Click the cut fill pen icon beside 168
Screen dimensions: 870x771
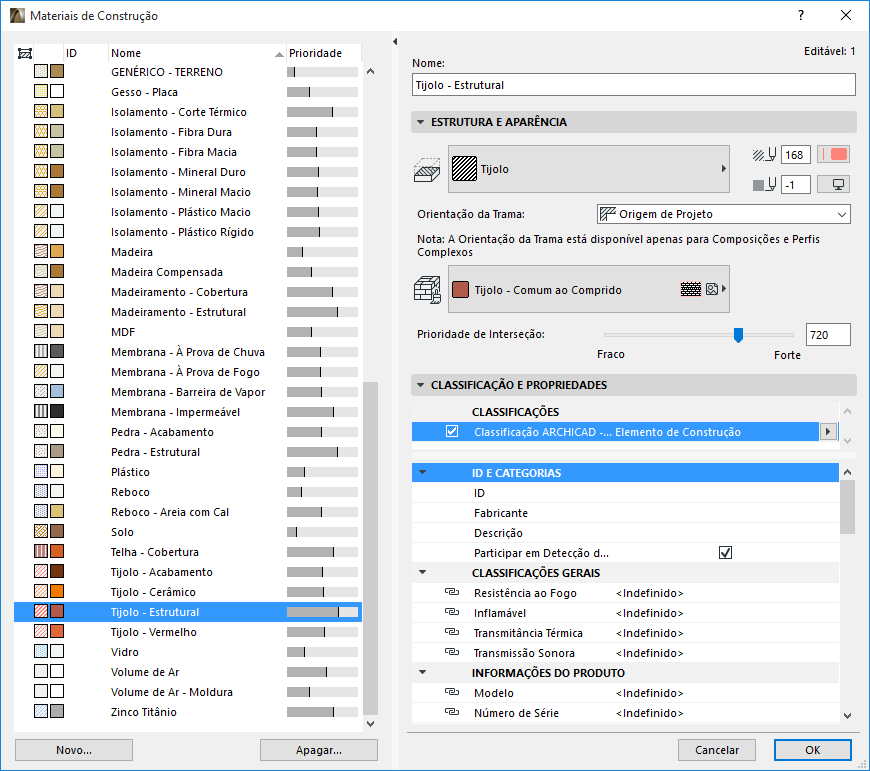coord(764,155)
